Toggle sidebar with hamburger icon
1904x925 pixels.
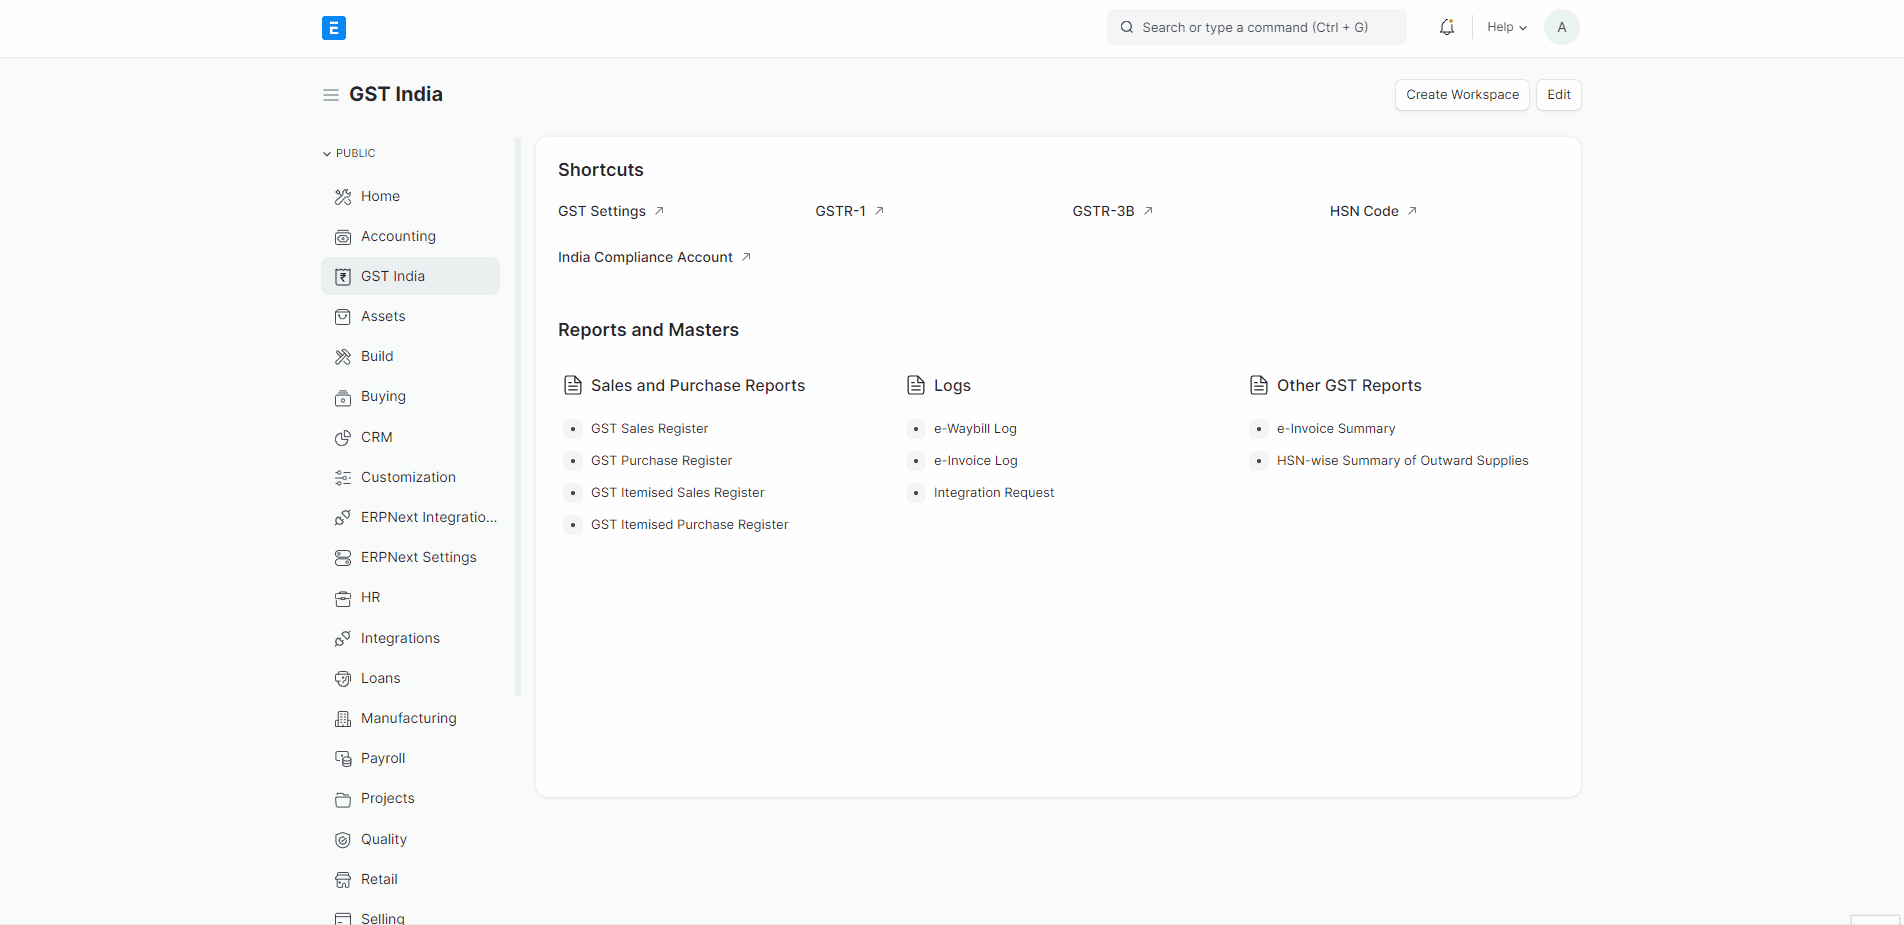(x=331, y=95)
